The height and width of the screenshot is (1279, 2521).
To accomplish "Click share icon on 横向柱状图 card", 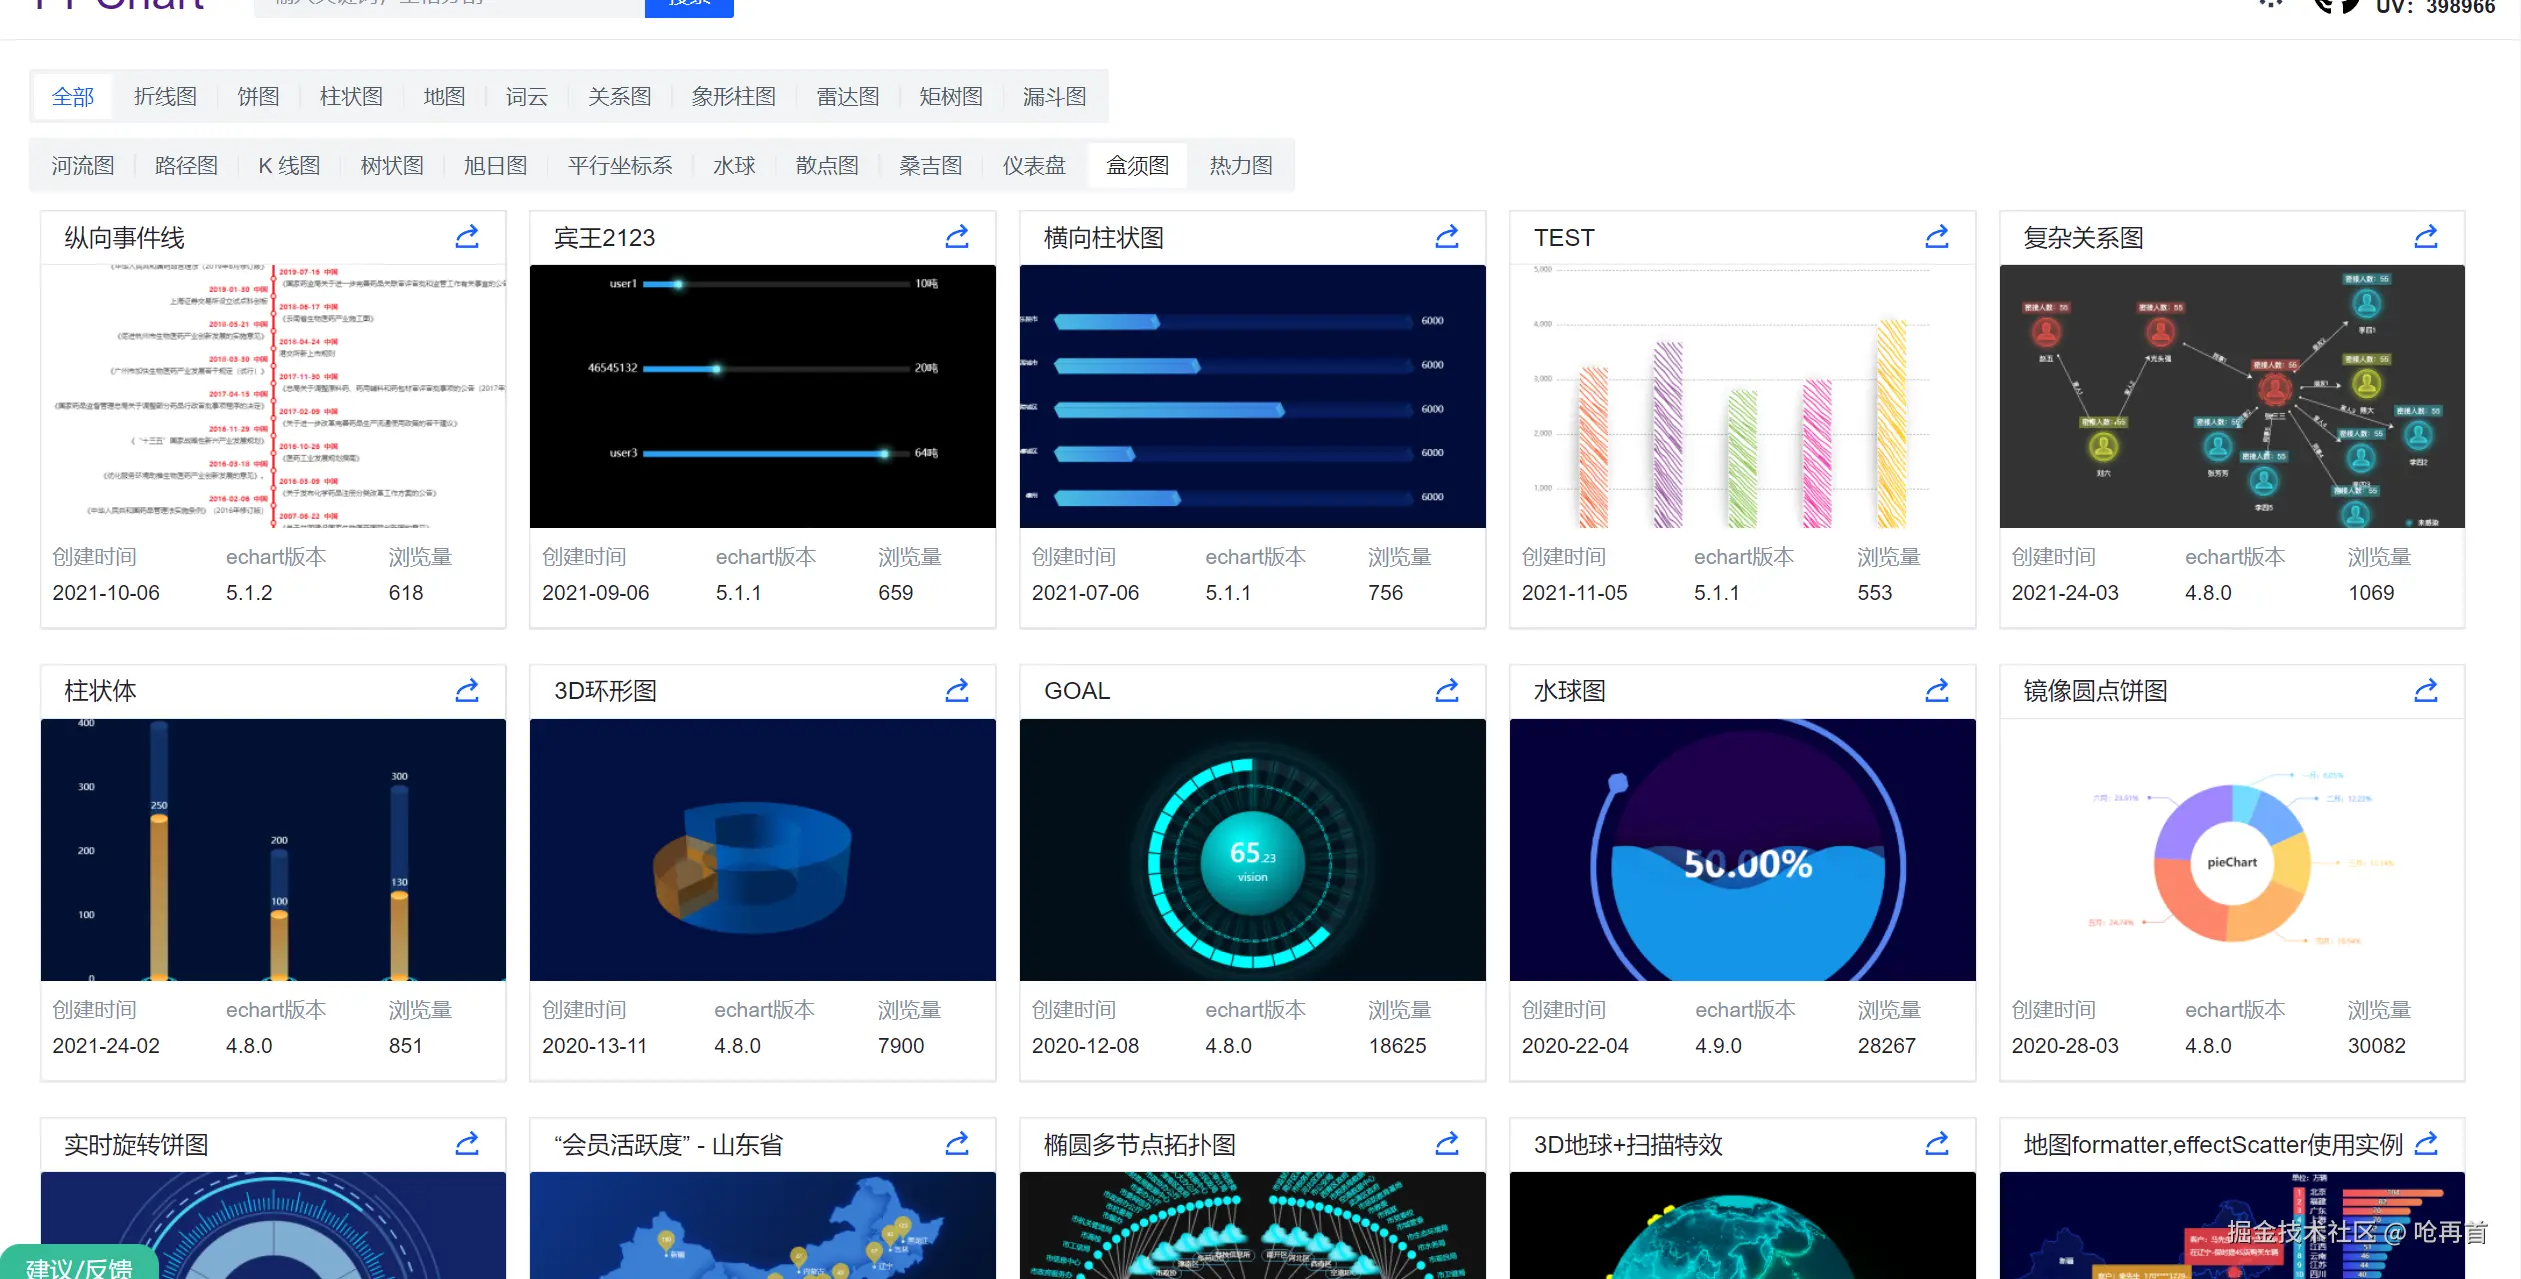I will (x=1447, y=237).
